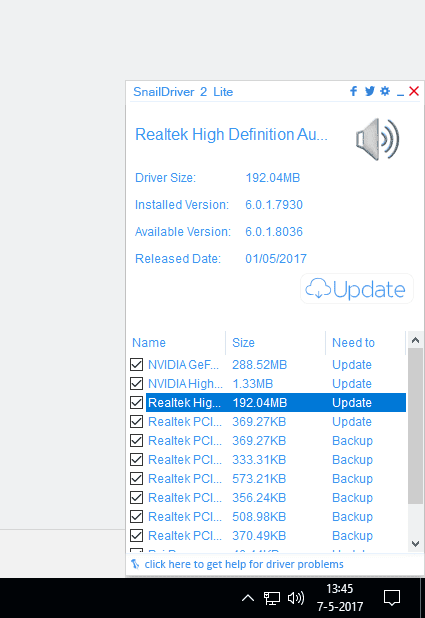Click the Realtek High Definition Au... title
This screenshot has height=618, width=425.
(231, 134)
